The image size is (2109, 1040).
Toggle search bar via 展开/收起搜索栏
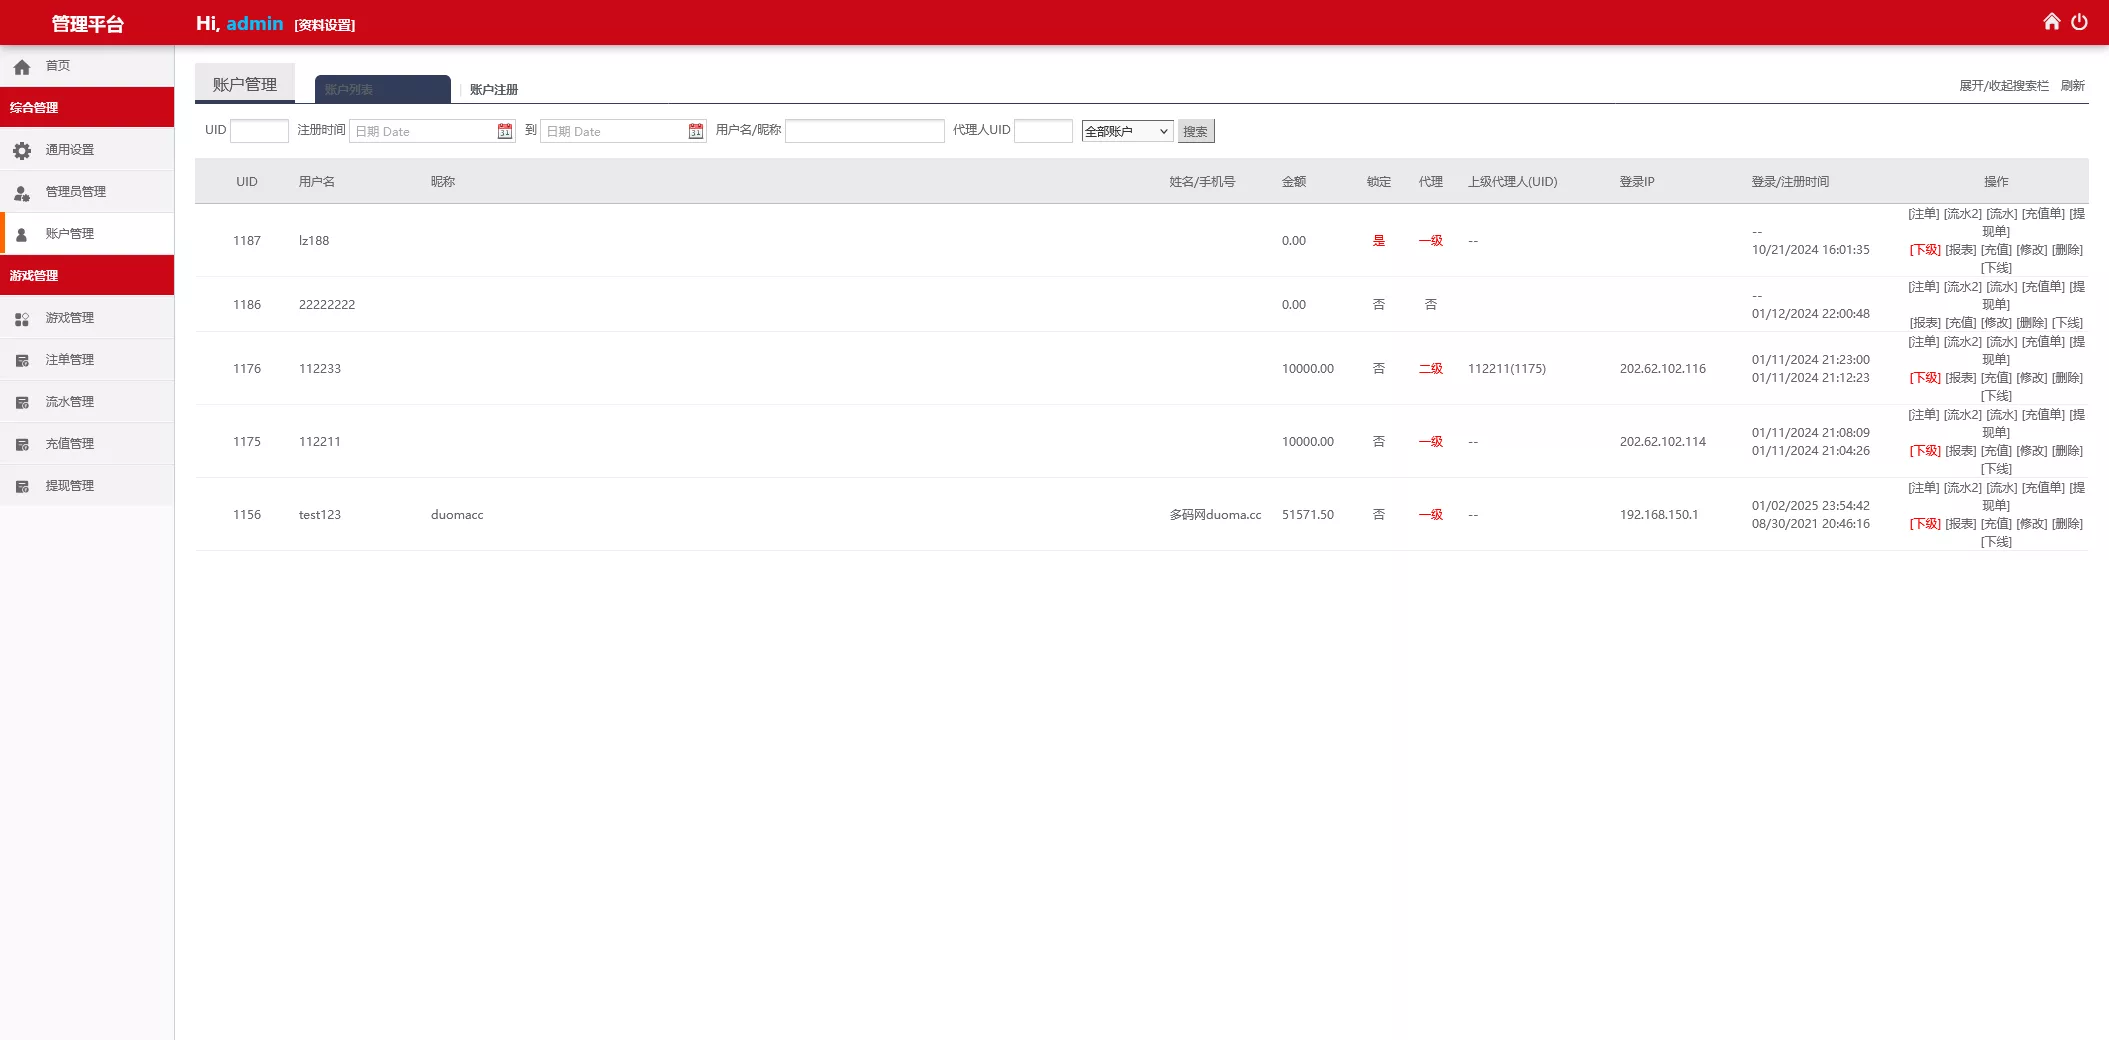(x=2003, y=86)
